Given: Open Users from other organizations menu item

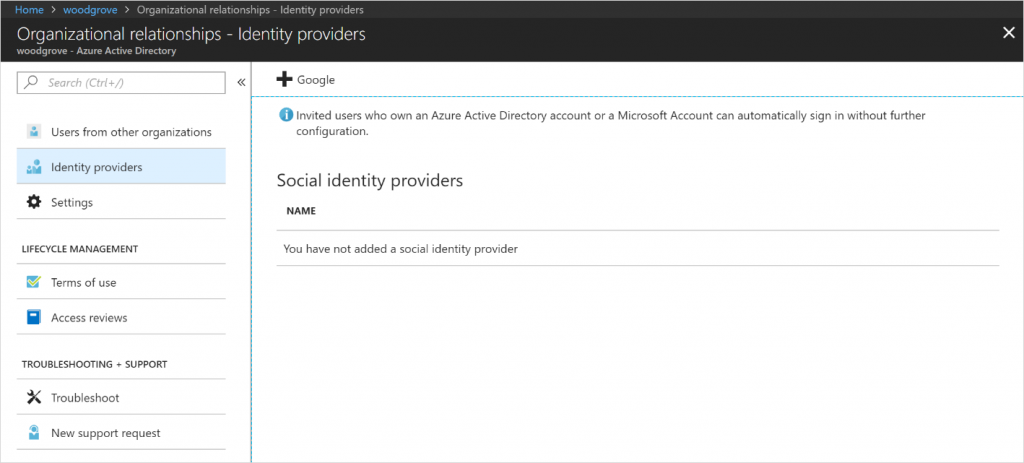Looking at the screenshot, I should [x=131, y=132].
